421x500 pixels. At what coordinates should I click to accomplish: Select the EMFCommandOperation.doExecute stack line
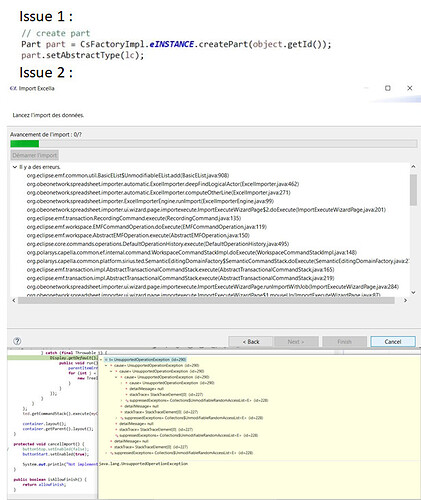[x=147, y=227]
